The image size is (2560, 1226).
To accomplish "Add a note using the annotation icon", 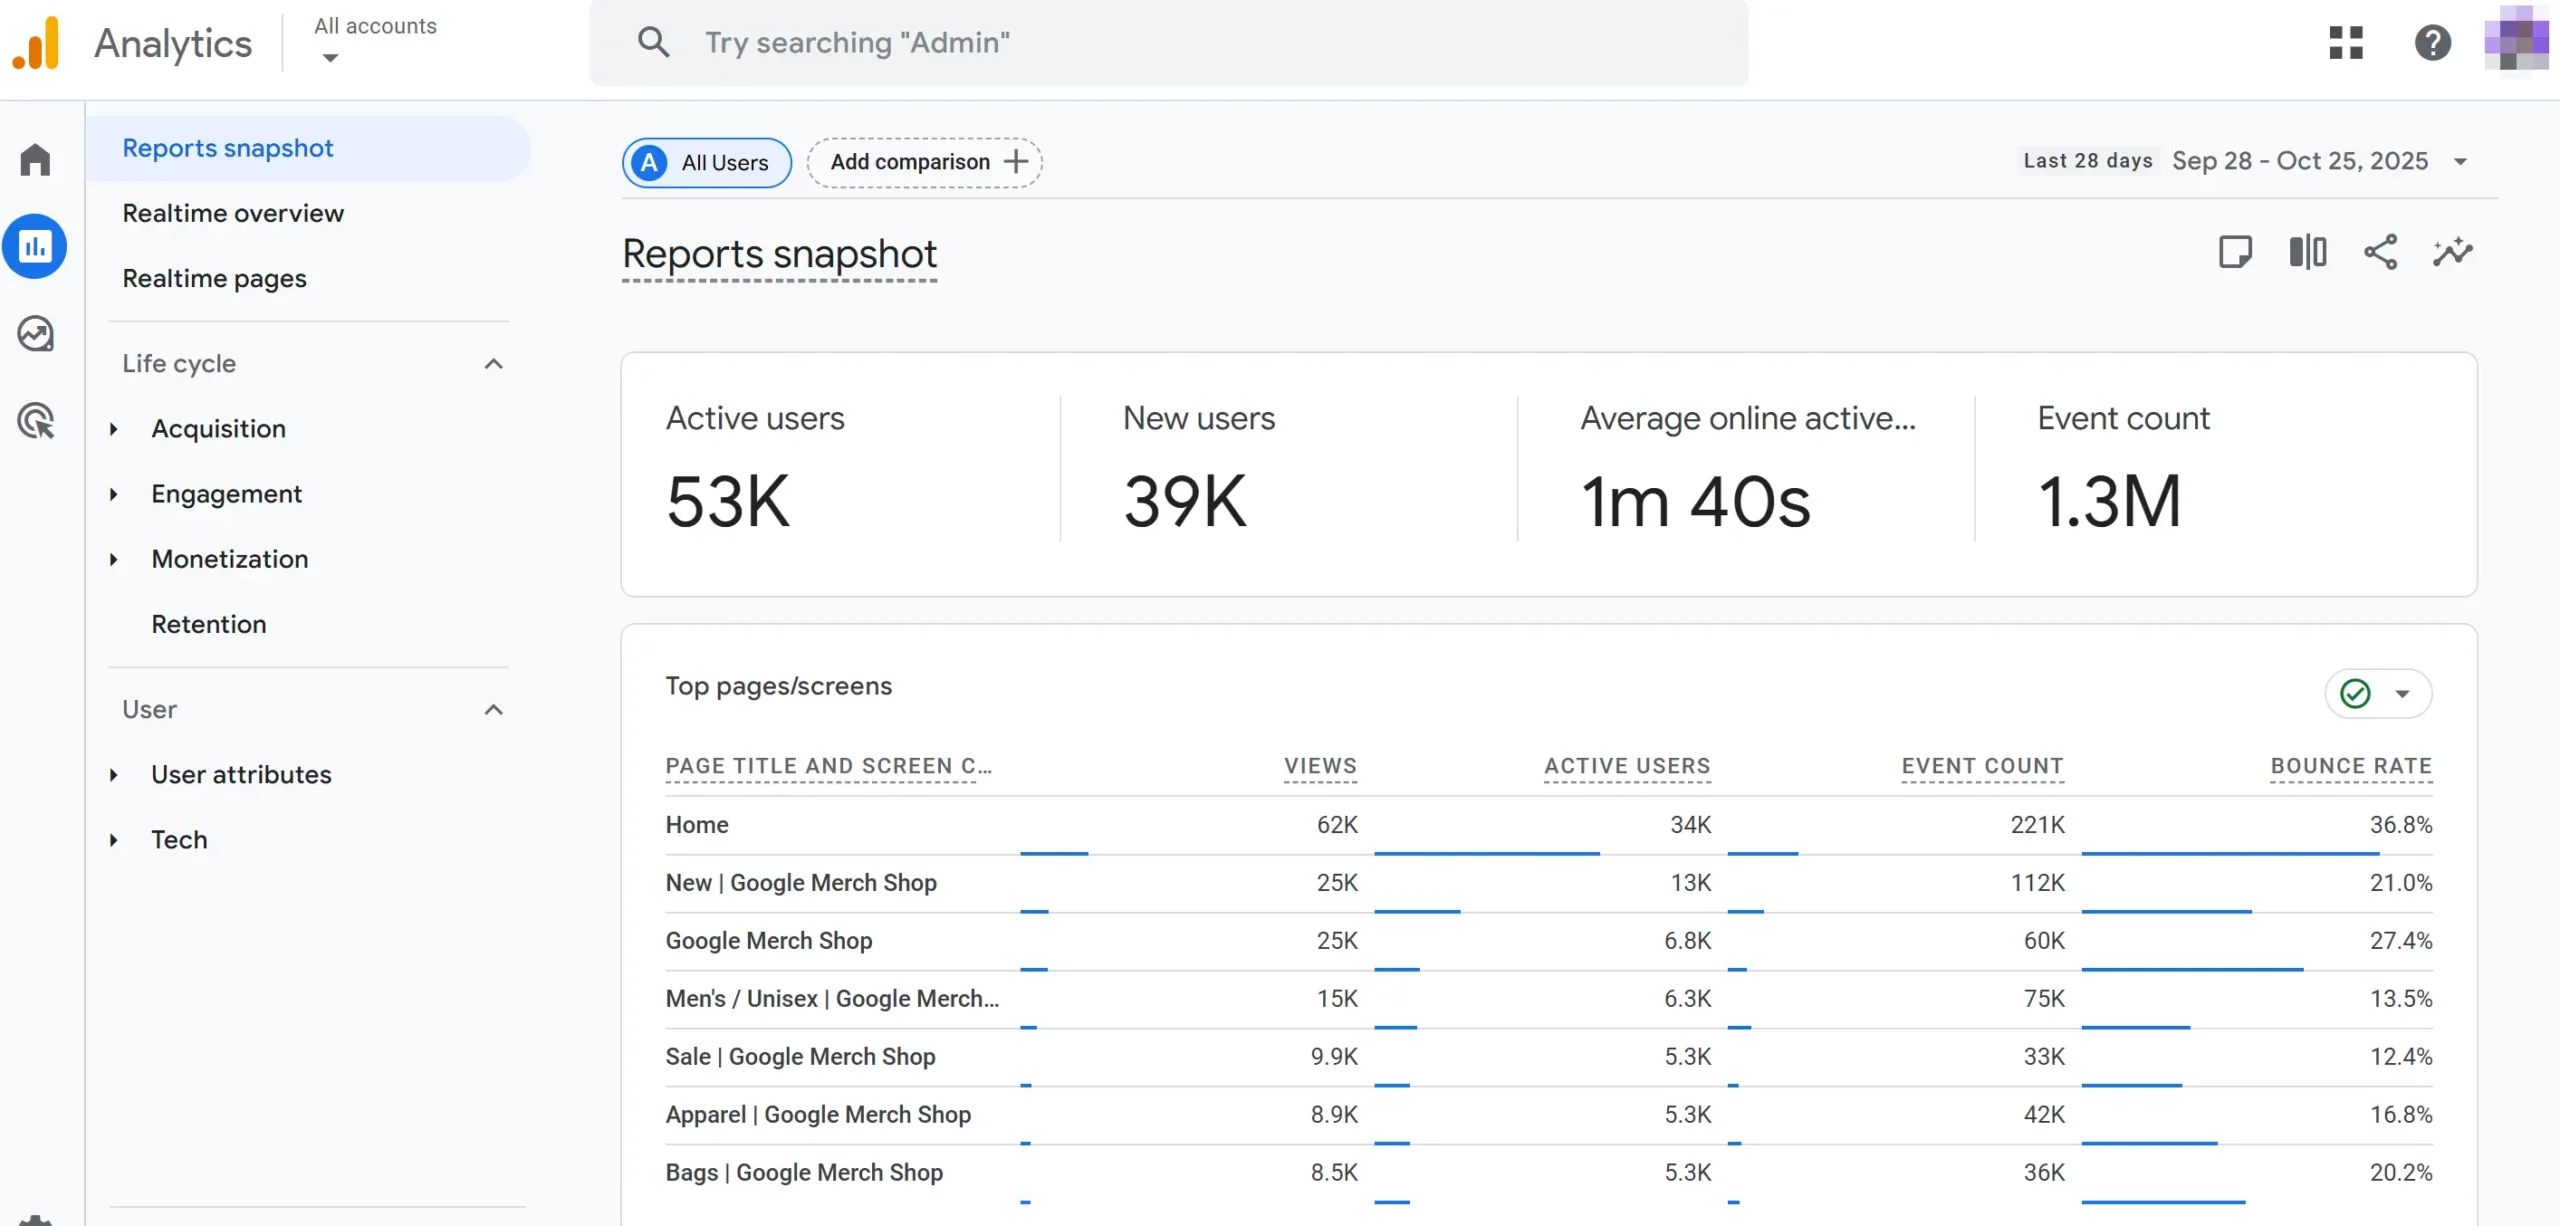I will tap(2236, 252).
